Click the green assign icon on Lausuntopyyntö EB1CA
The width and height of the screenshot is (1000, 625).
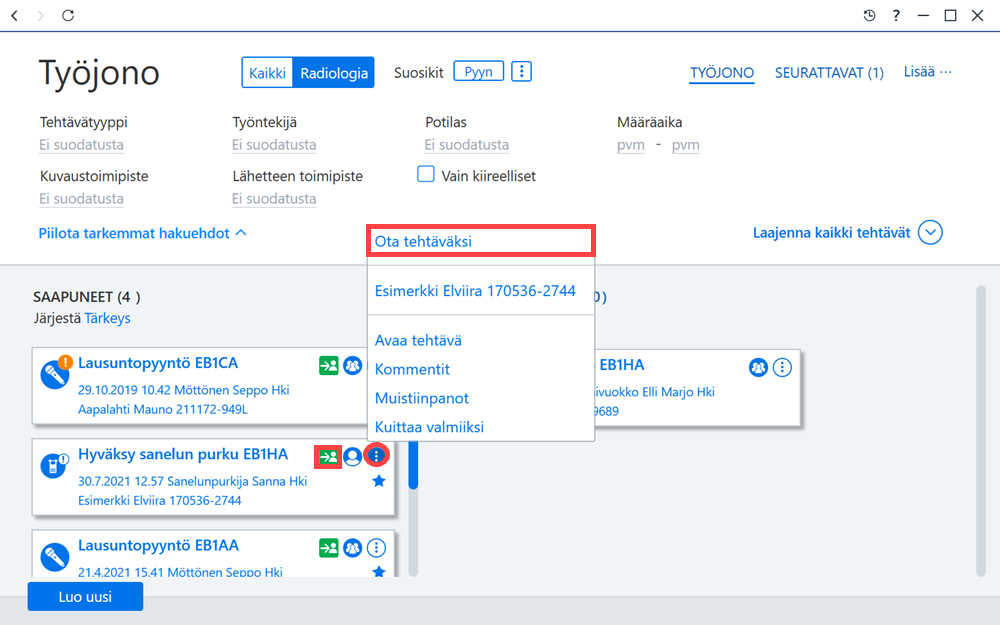[328, 365]
